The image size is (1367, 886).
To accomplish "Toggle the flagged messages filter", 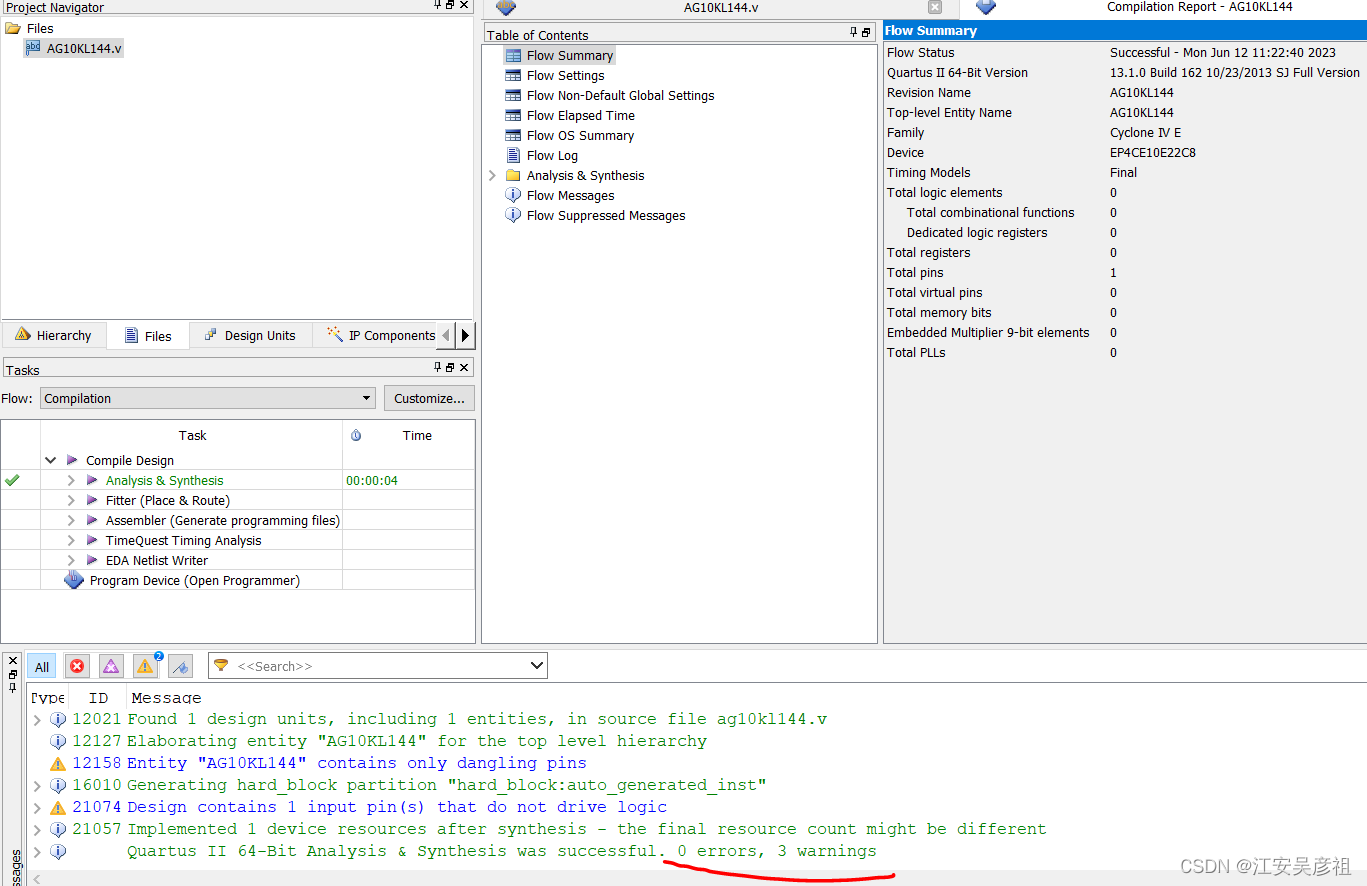I will coord(180,666).
